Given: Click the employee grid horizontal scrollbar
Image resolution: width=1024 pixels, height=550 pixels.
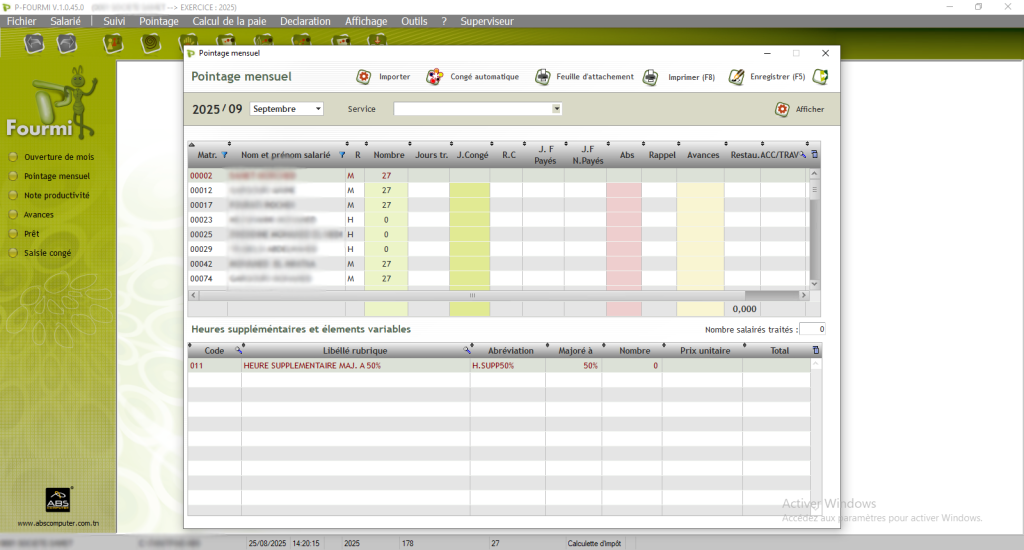Looking at the screenshot, I should tap(472, 296).
